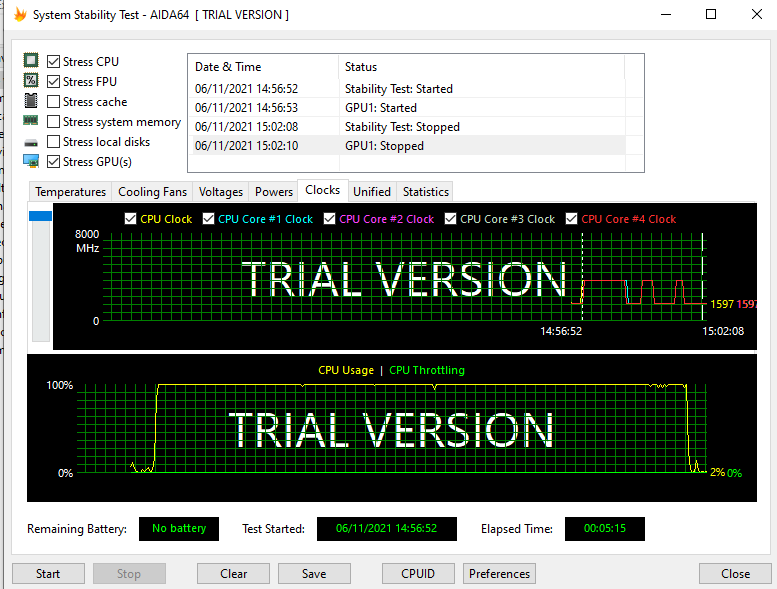
Task: Switch to the Unified tab
Action: point(372,192)
